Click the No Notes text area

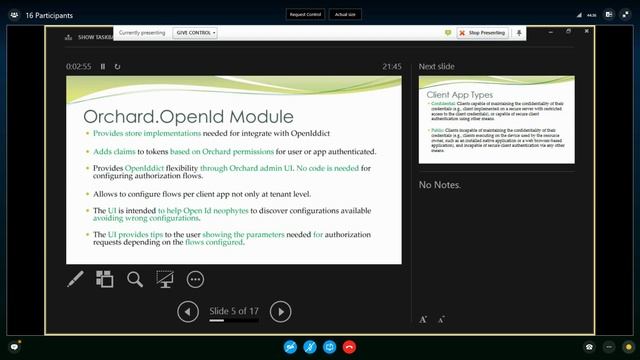point(440,185)
